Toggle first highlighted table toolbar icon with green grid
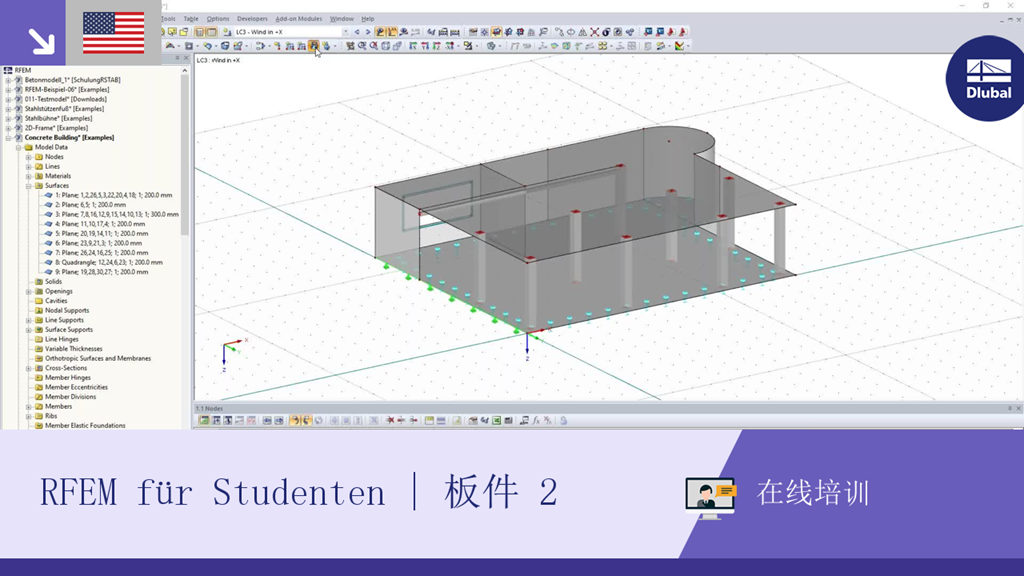The width and height of the screenshot is (1024, 576). click(204, 421)
